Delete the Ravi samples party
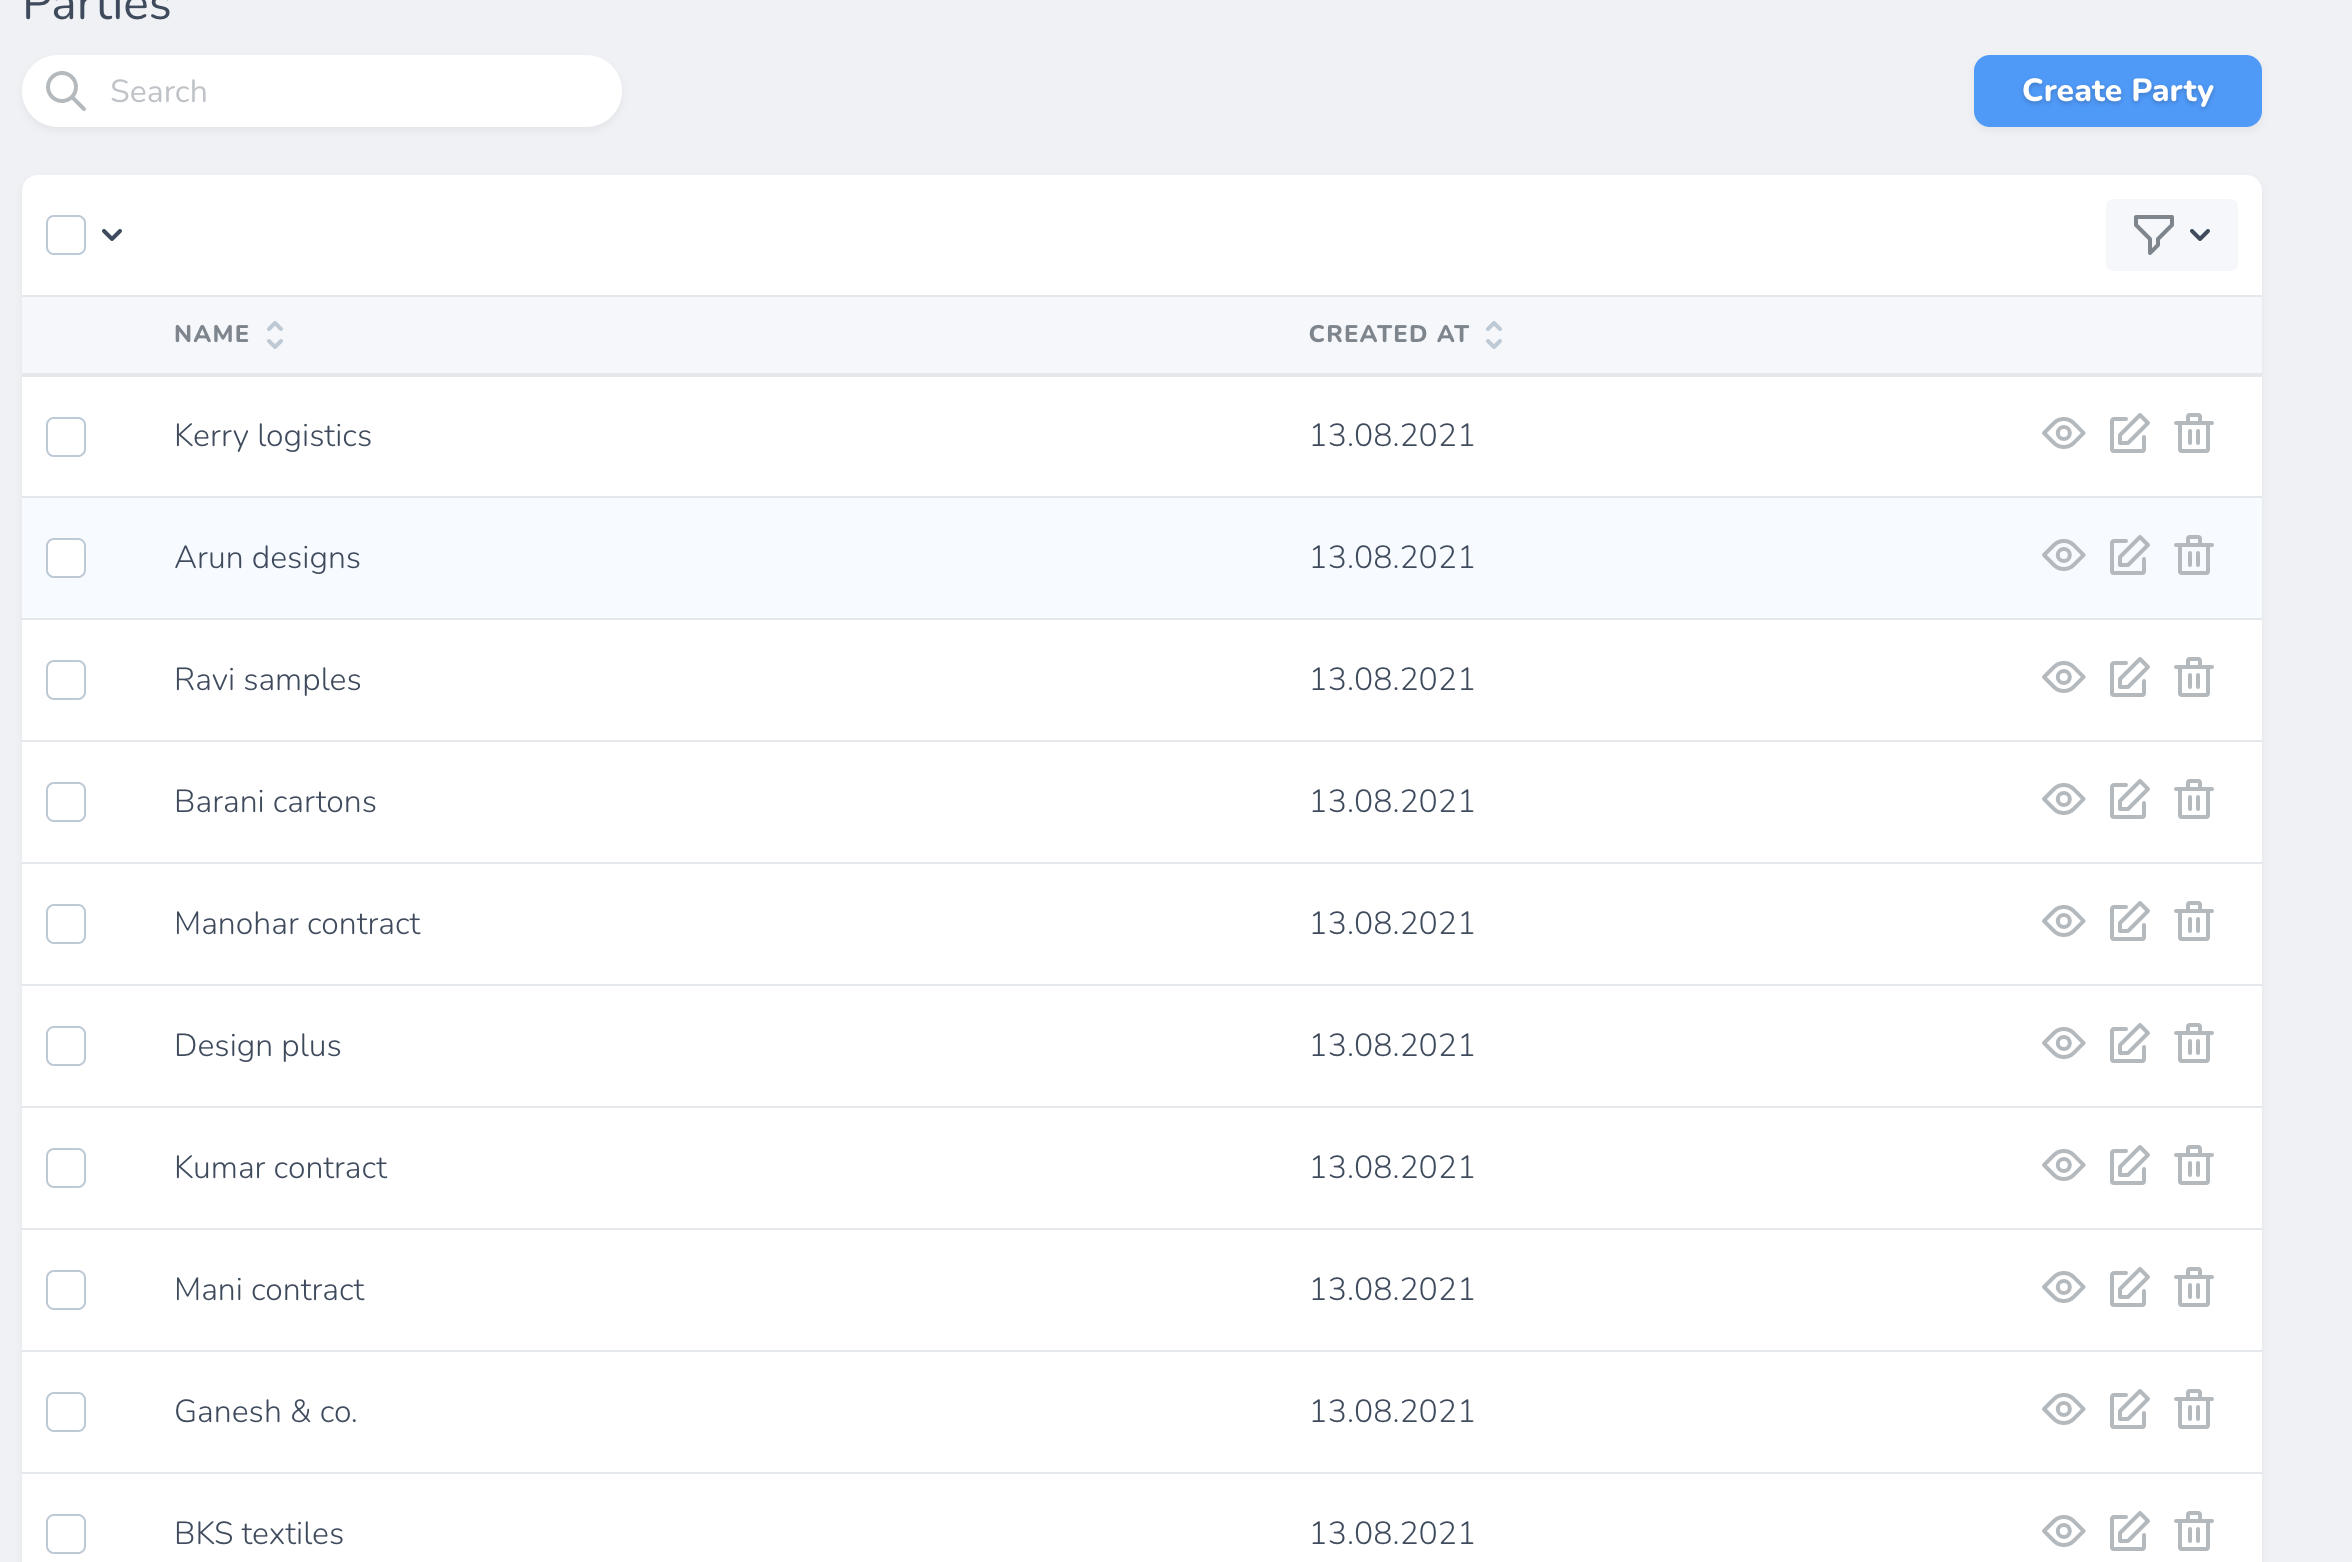This screenshot has height=1562, width=2352. point(2193,678)
